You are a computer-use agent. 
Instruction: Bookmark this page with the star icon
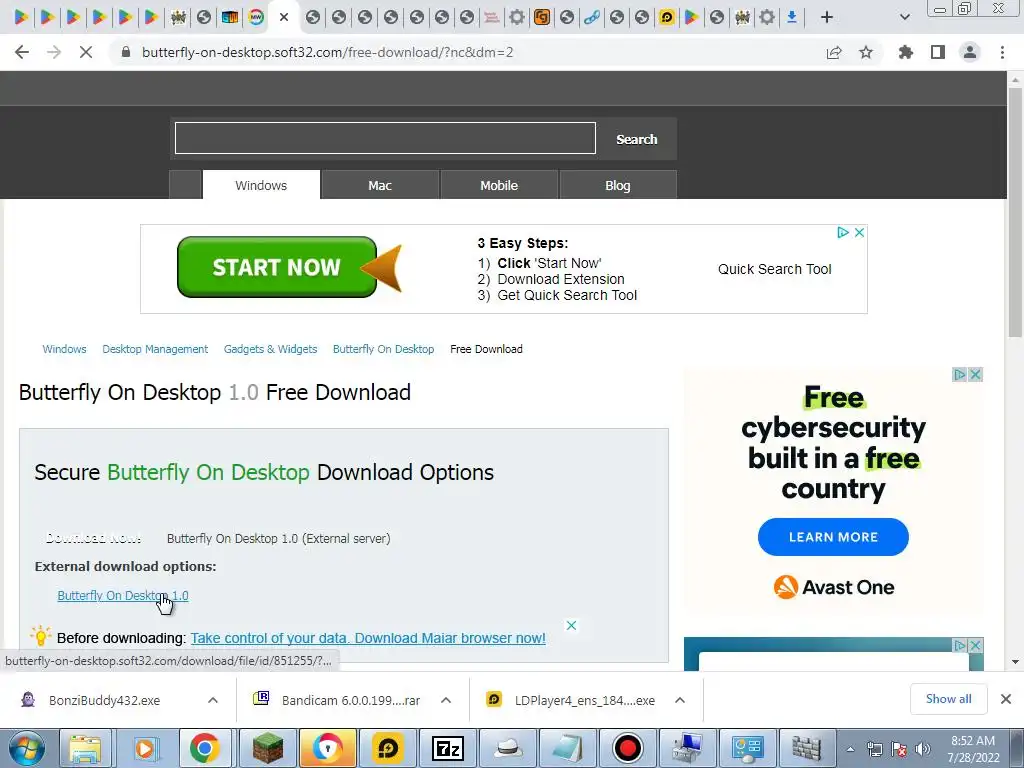pos(866,52)
